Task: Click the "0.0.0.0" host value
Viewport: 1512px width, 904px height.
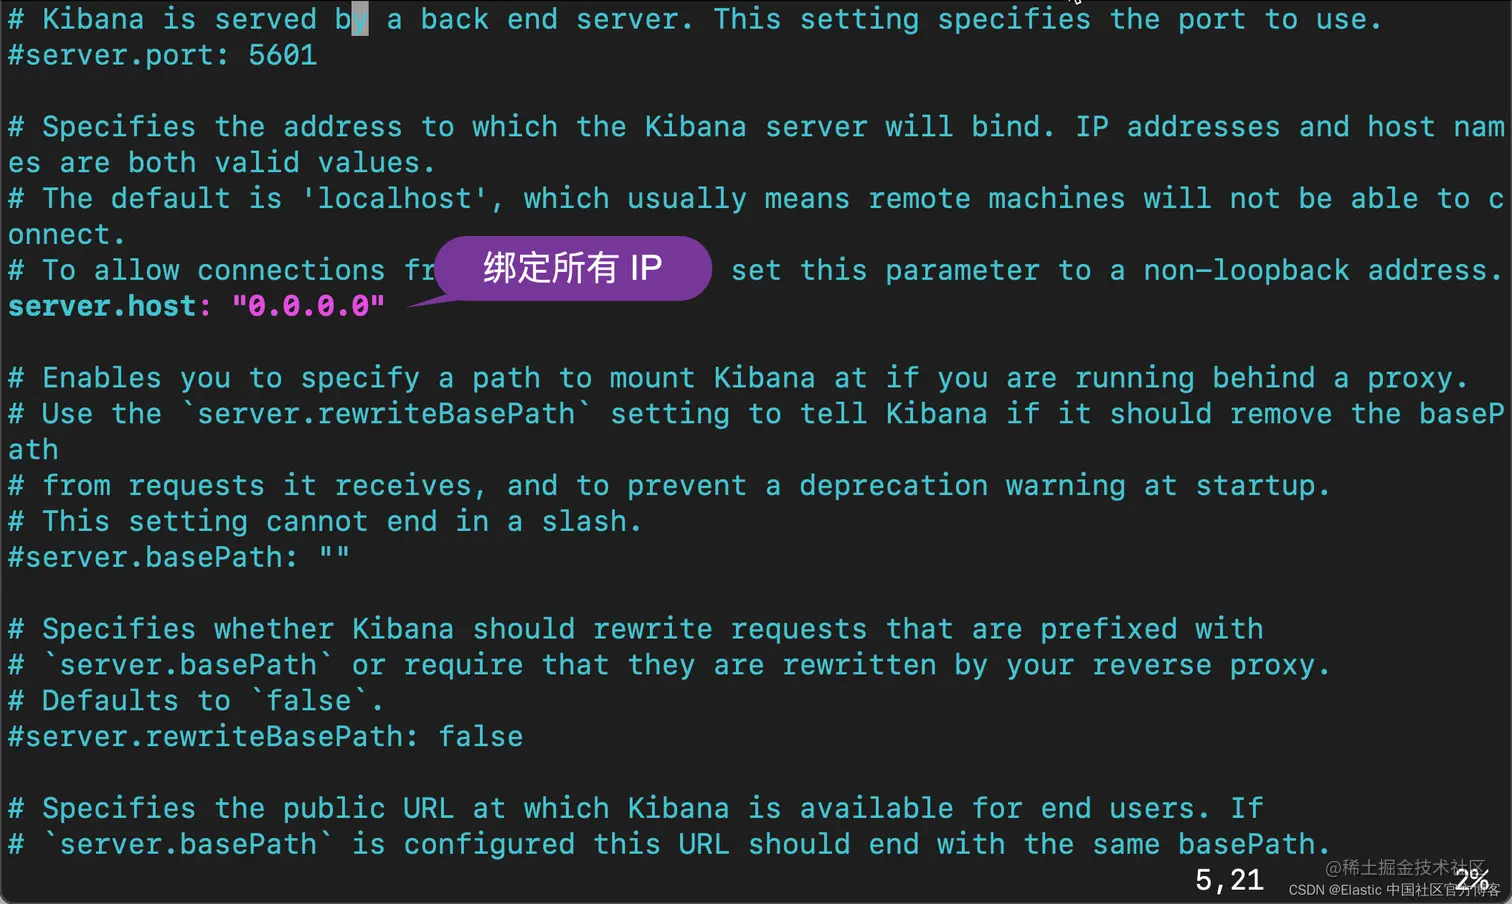Action: coord(308,306)
